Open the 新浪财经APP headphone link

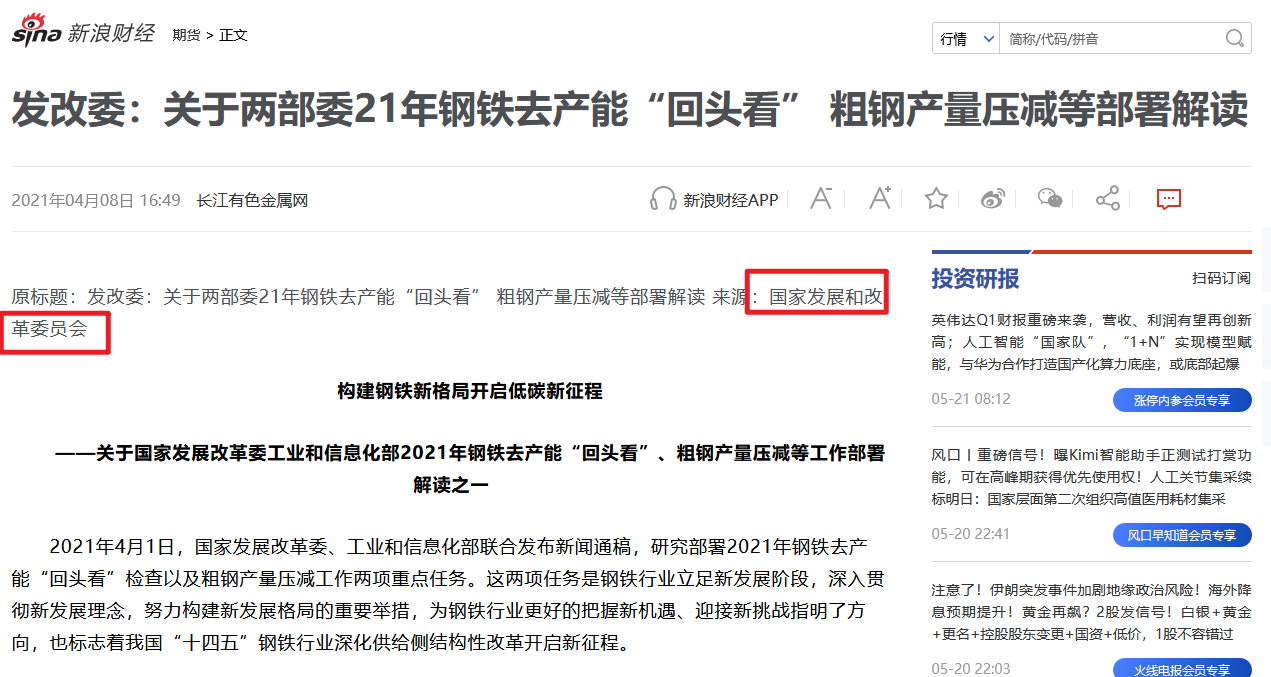pyautogui.click(x=714, y=200)
